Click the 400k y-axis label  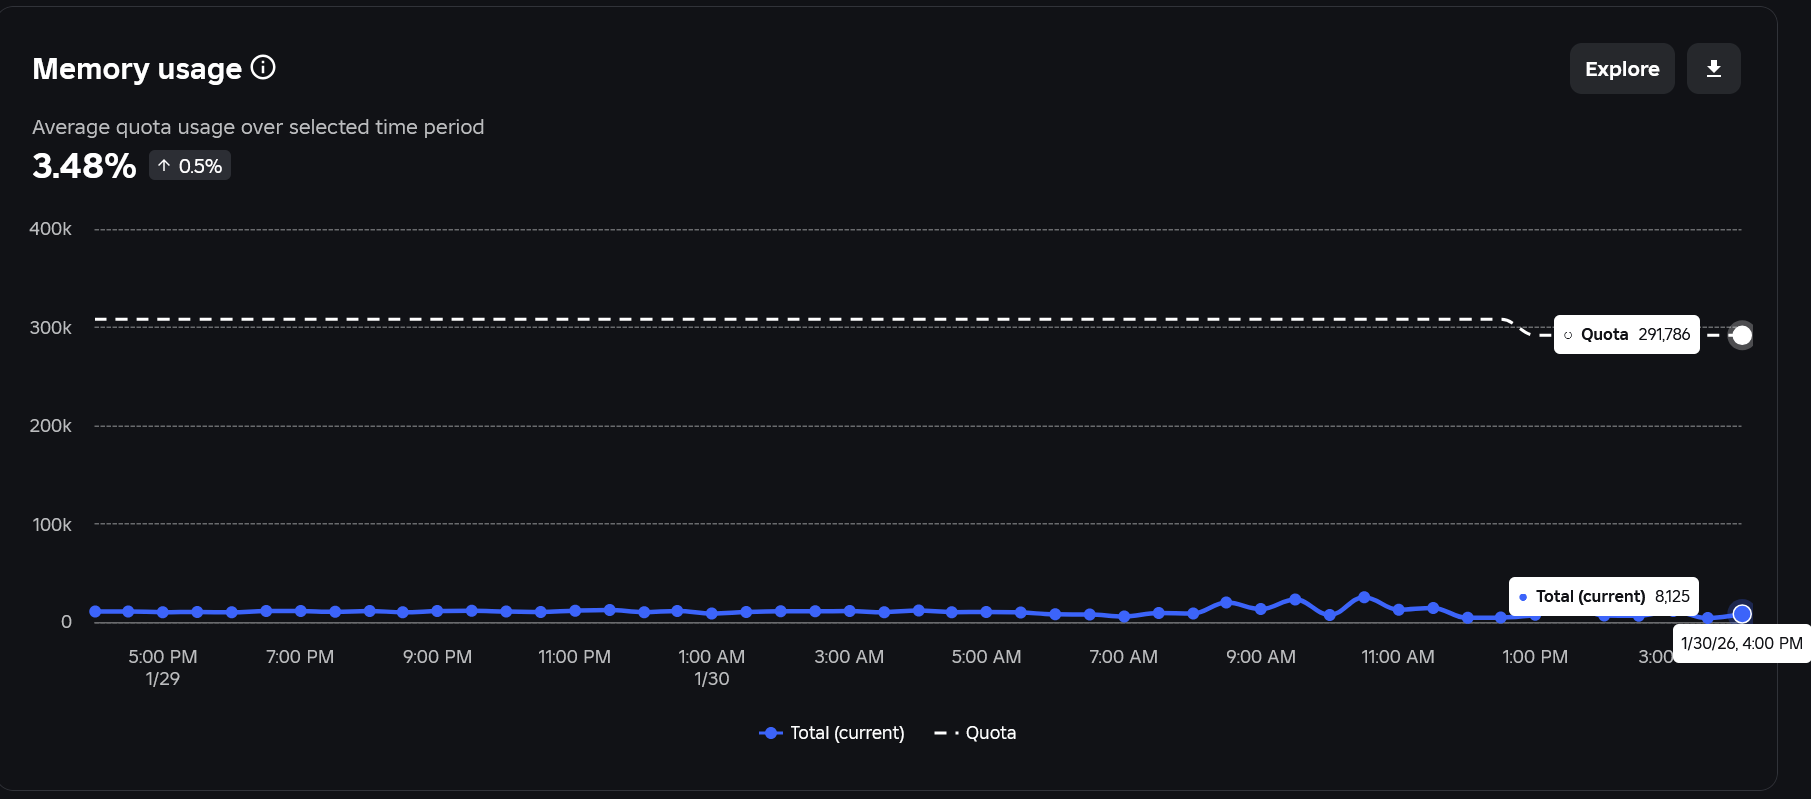coord(50,229)
